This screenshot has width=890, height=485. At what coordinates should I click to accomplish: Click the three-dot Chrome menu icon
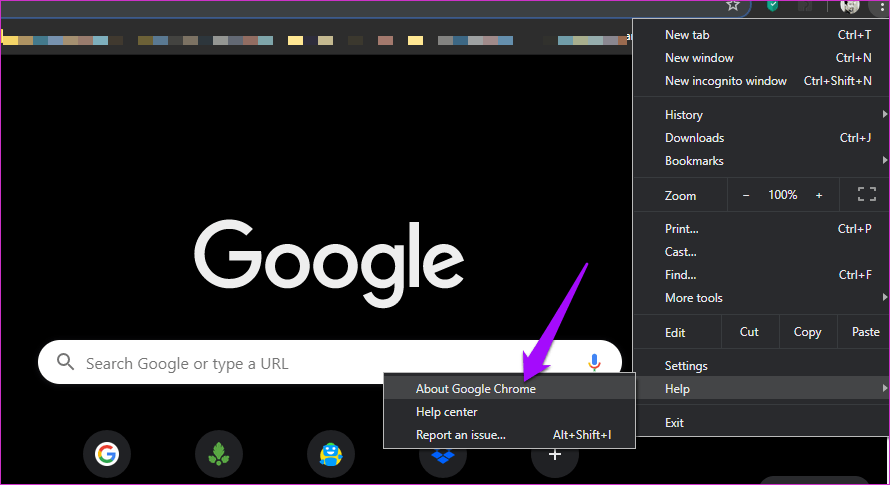pyautogui.click(x=882, y=6)
